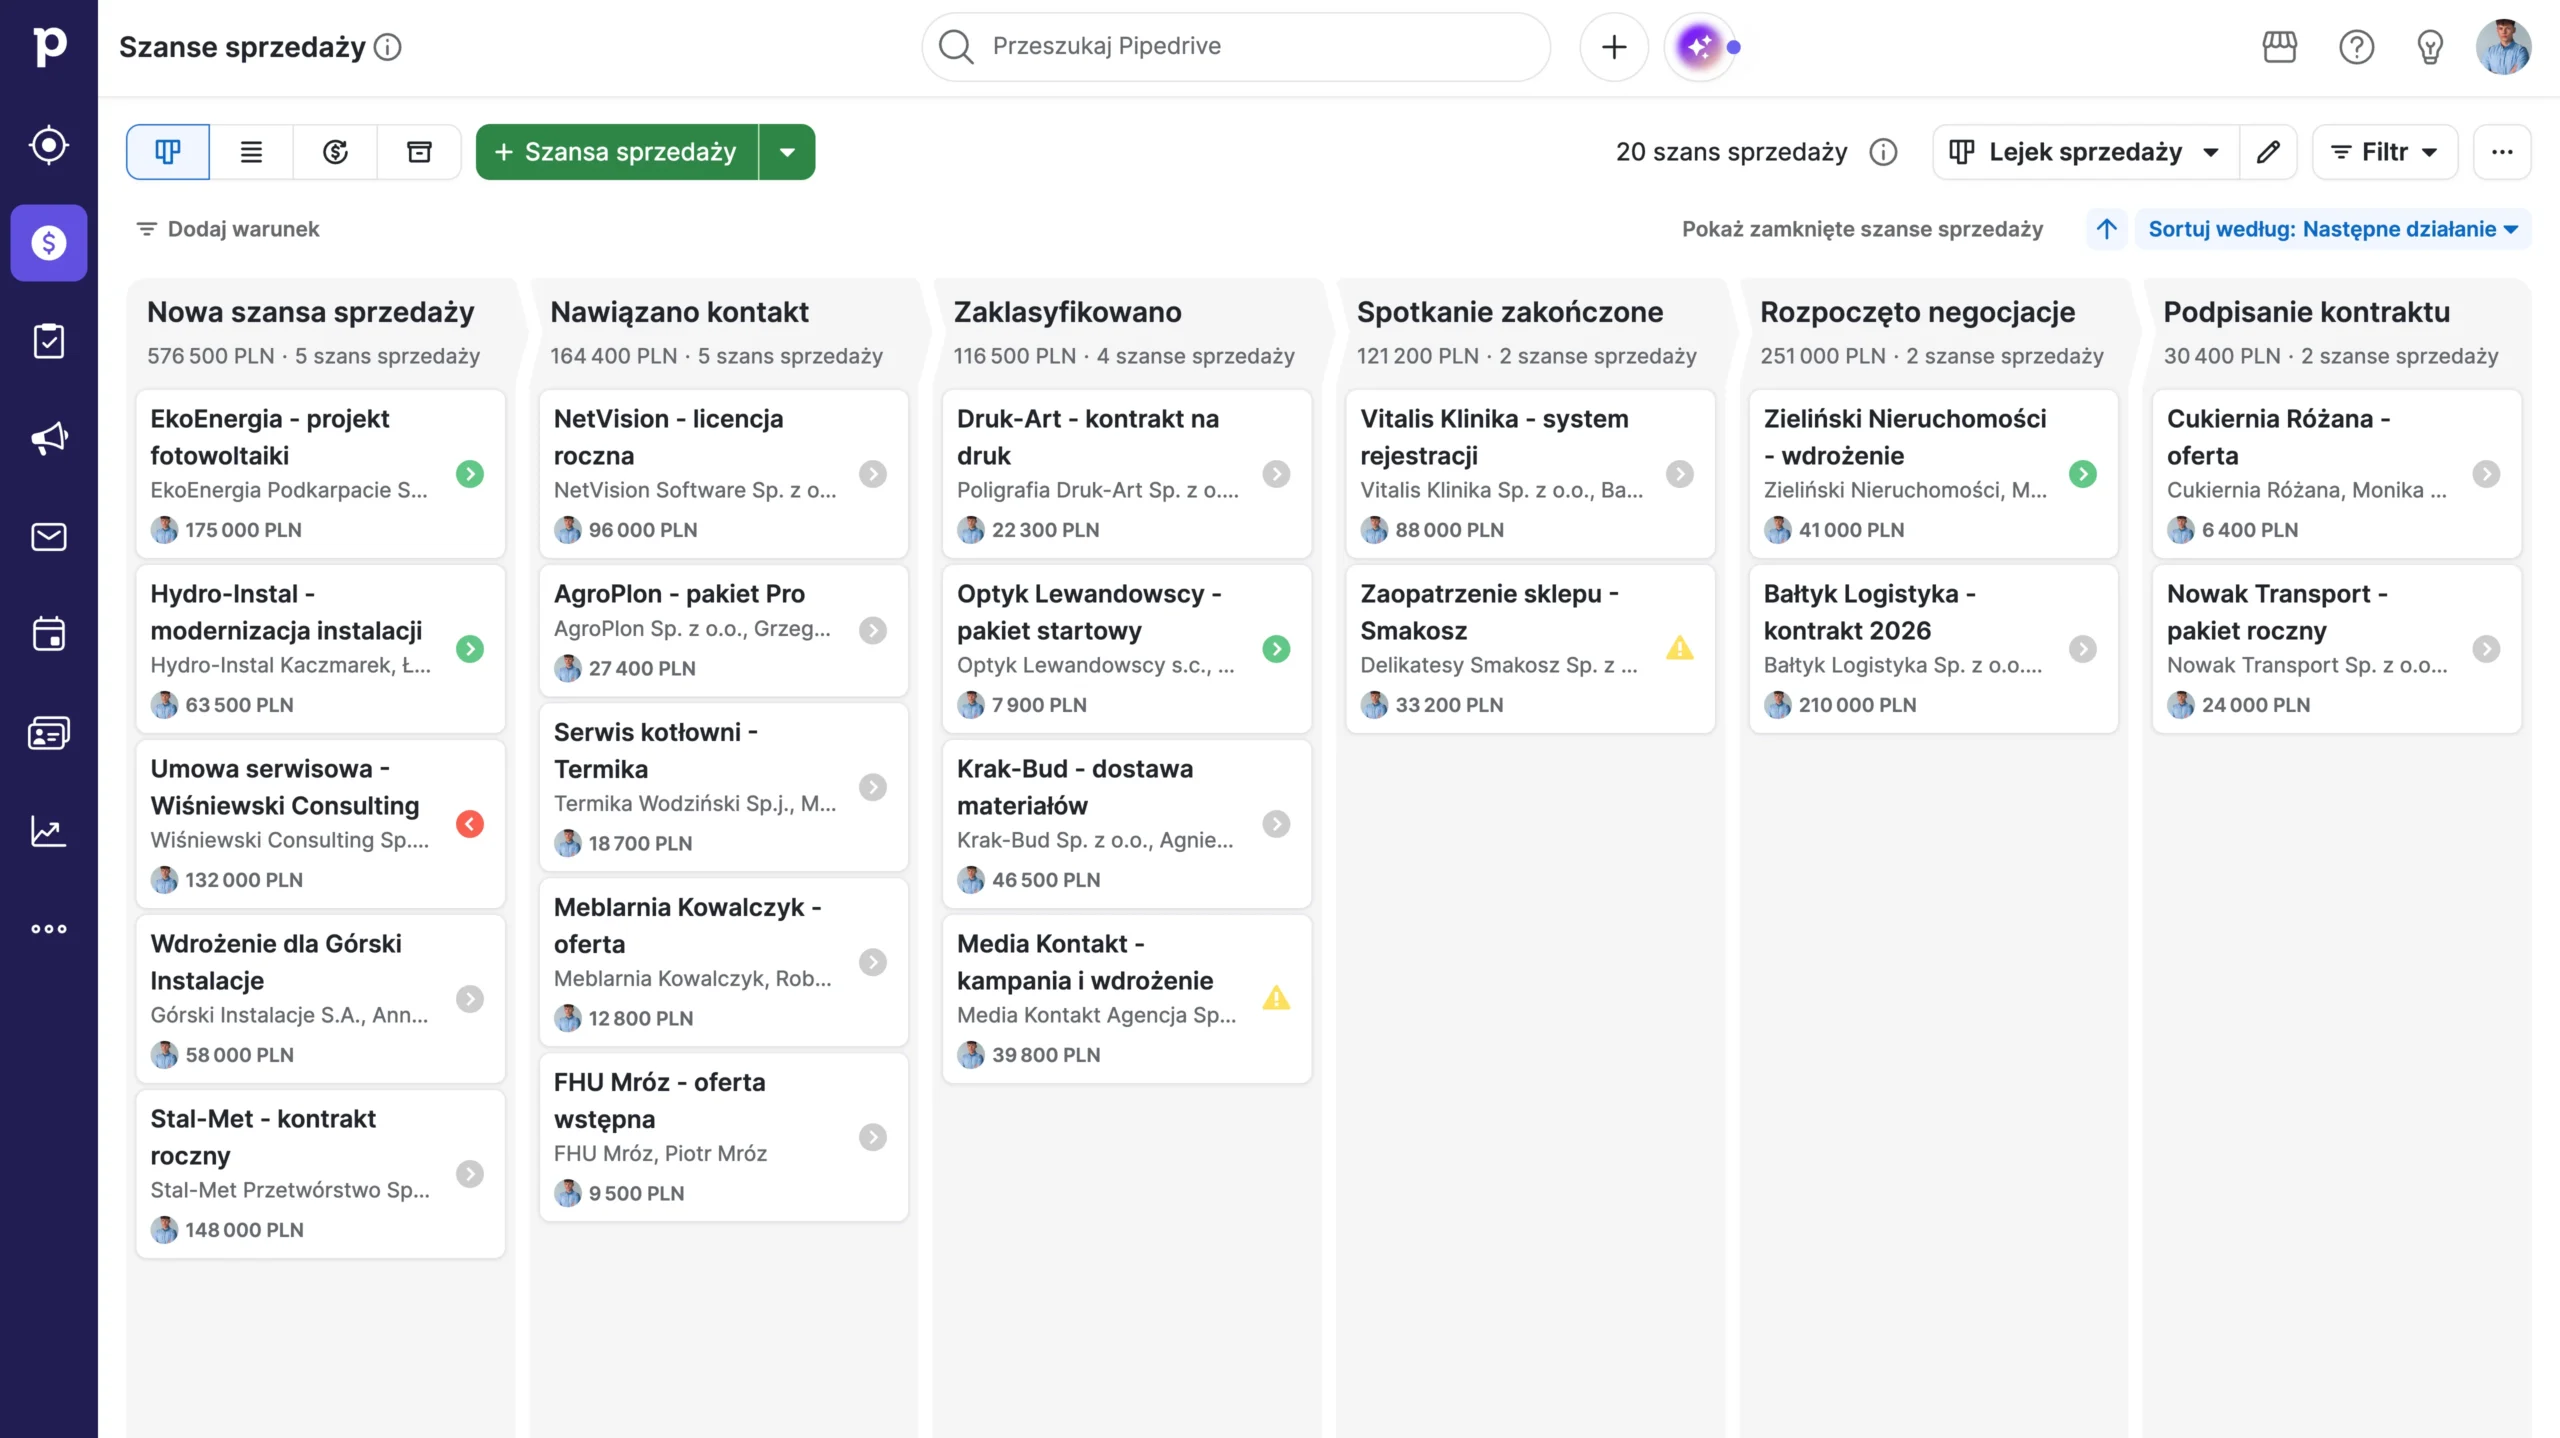
Task: Click activity arrow on Krak-Bud deal
Action: [x=1276, y=824]
